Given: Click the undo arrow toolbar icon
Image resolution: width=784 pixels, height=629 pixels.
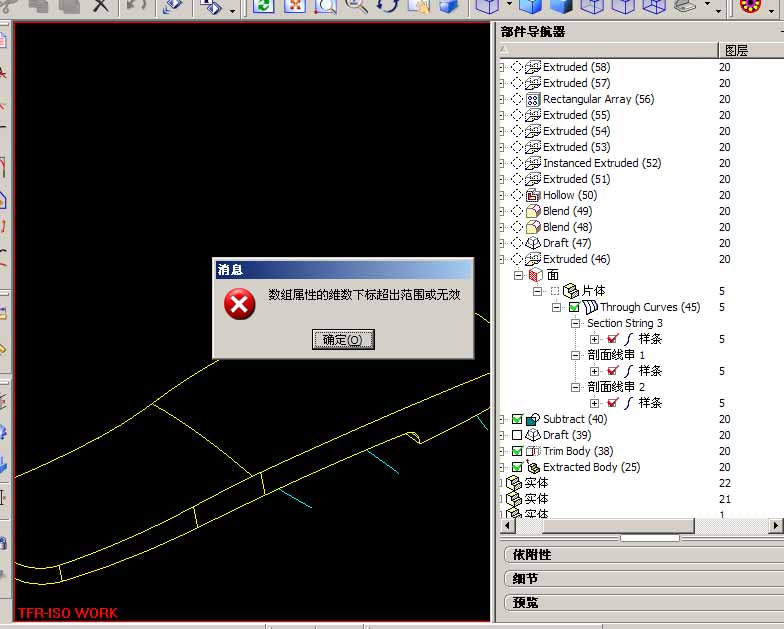Looking at the screenshot, I should tap(135, 6).
